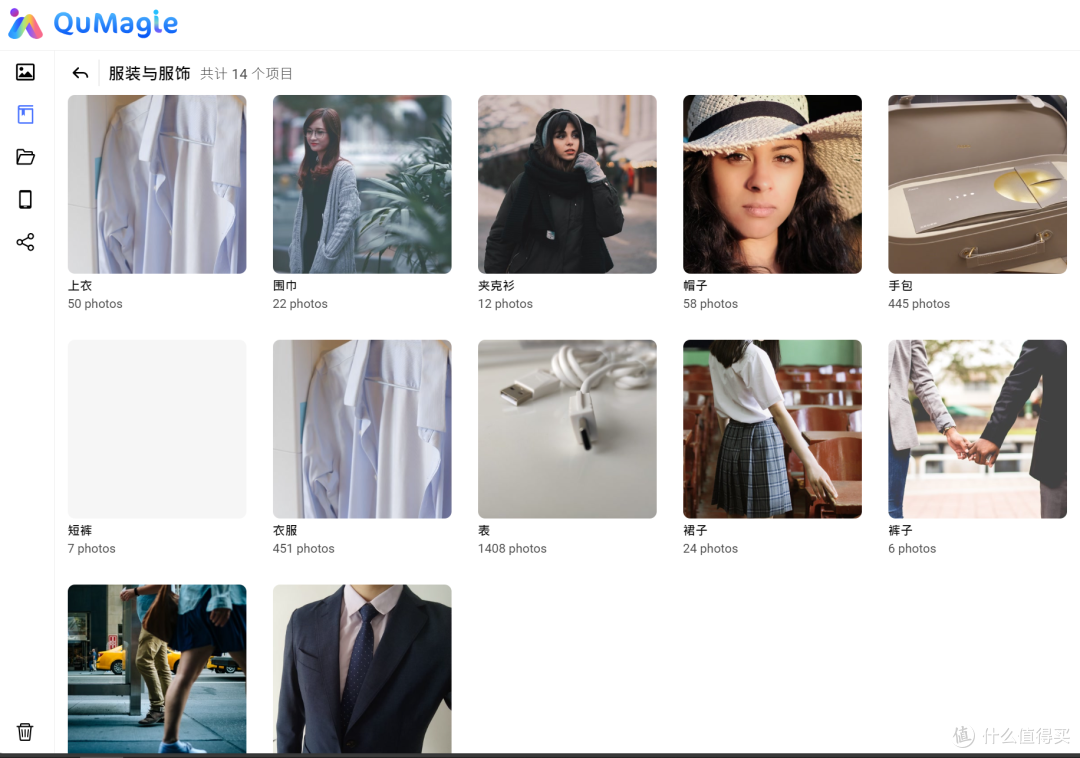Open the 围巾 album thumbnail
Viewport: 1080px width, 758px height.
362,185
